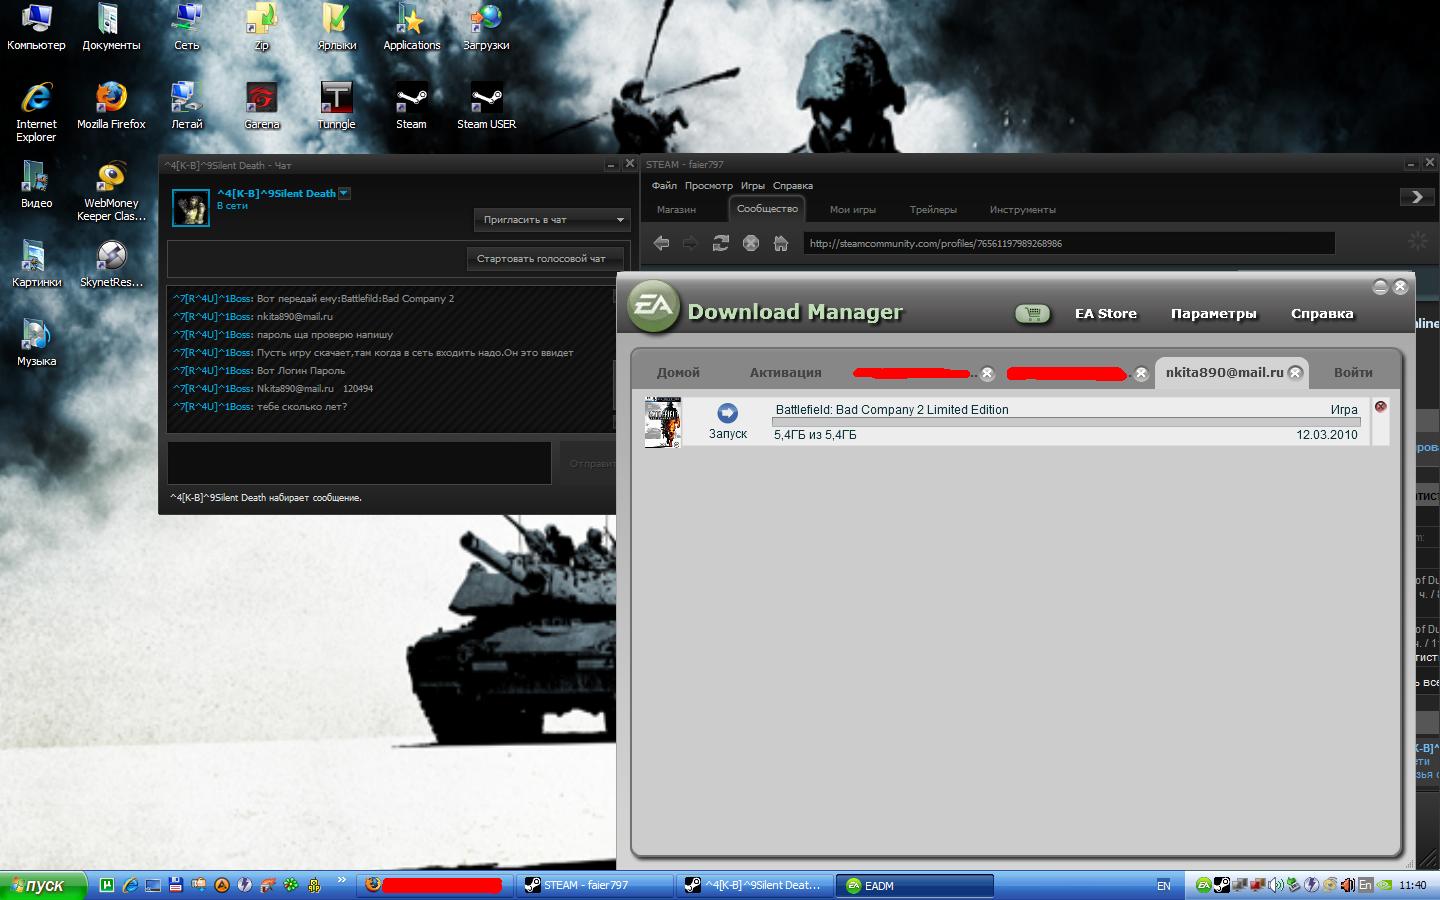This screenshot has width=1440, height=900.
Task: Launch Tunngle from the desktop
Action: [337, 107]
